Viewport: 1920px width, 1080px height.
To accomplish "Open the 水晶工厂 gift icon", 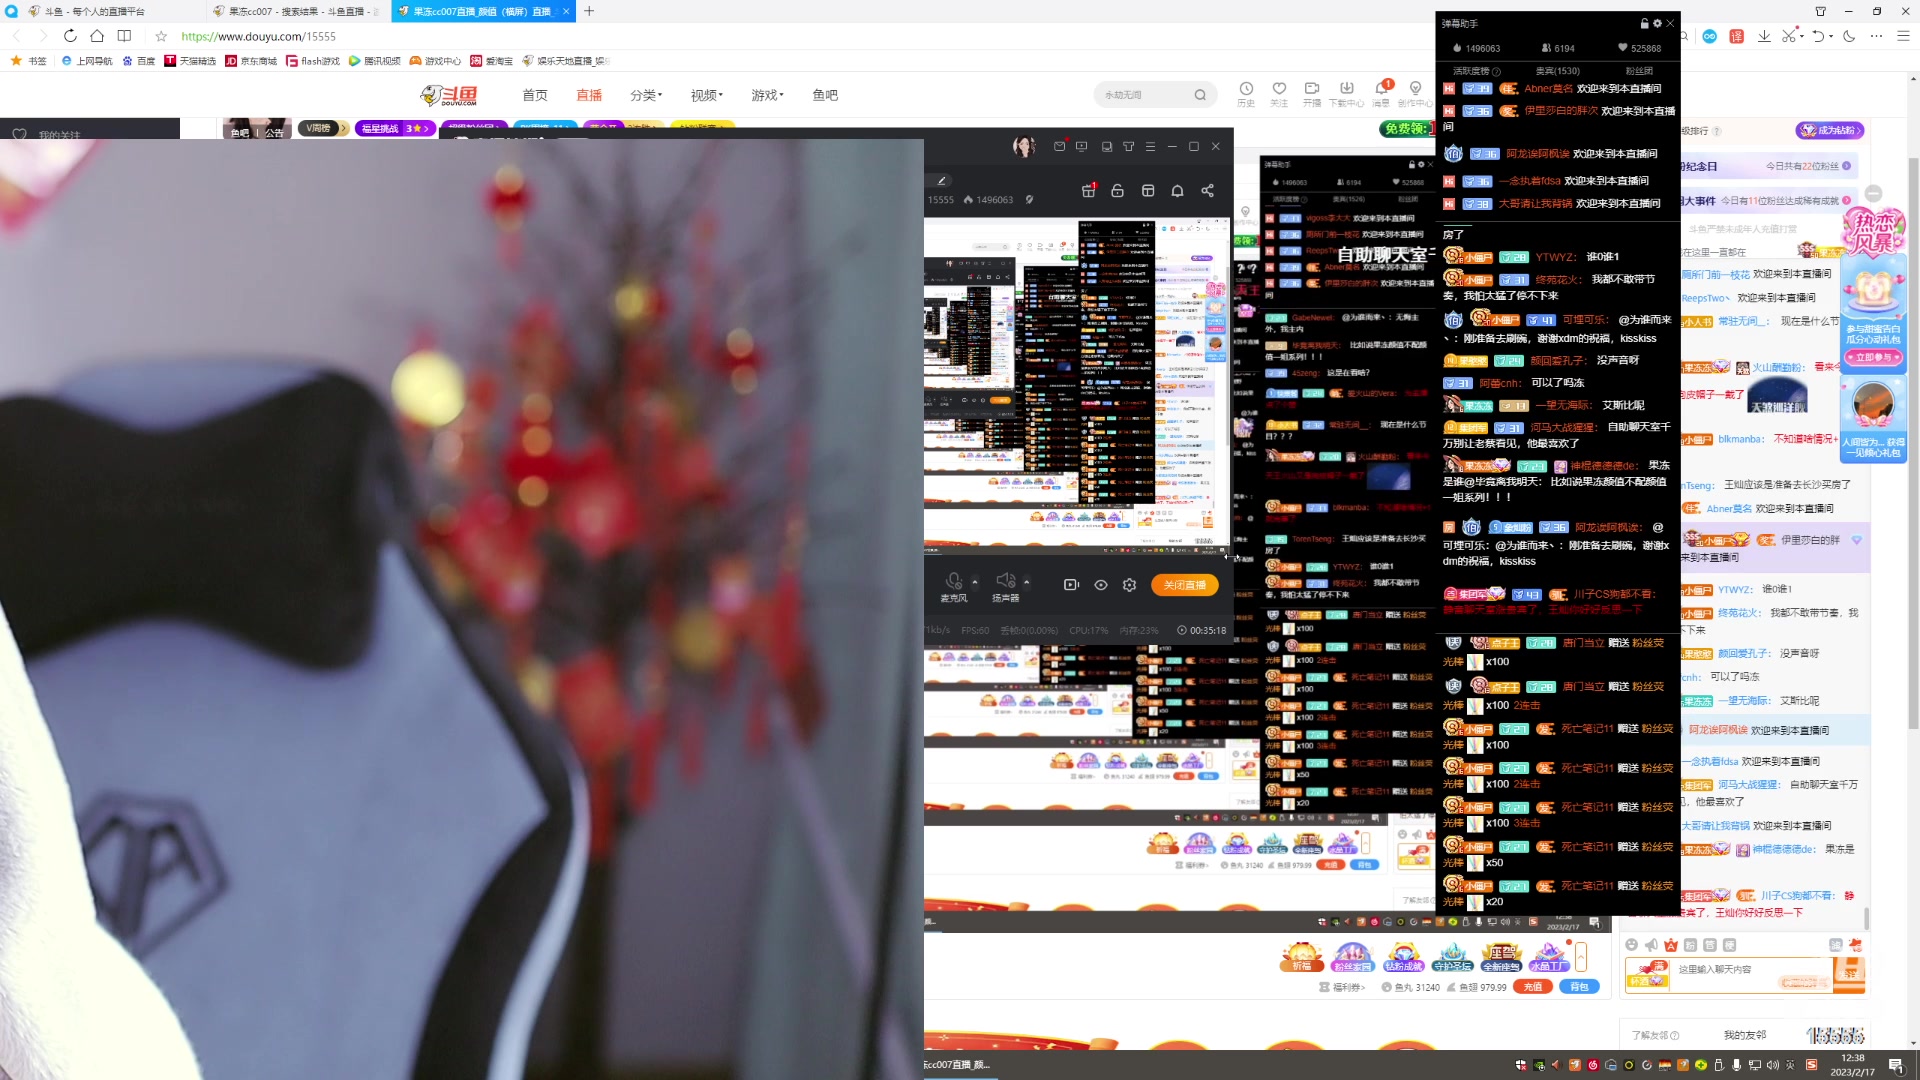I will 1549,957.
